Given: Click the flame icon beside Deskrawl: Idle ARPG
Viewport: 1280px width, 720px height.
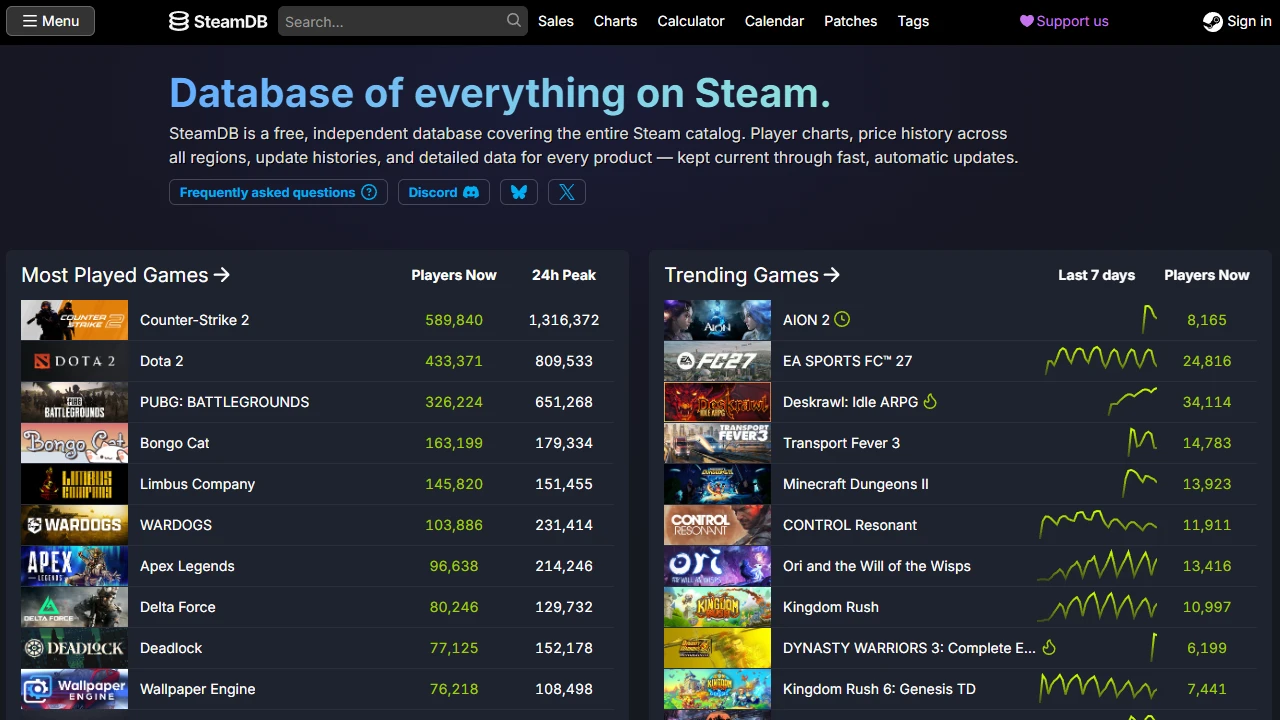Looking at the screenshot, I should pyautogui.click(x=930, y=401).
